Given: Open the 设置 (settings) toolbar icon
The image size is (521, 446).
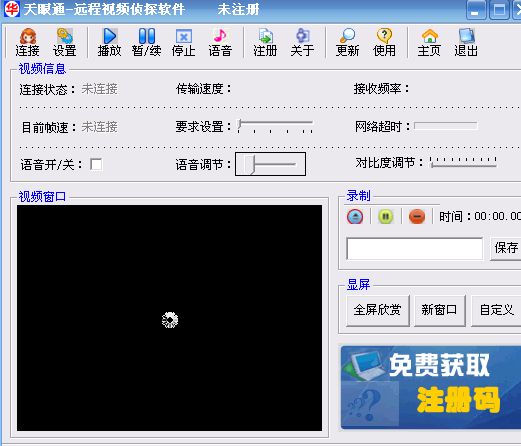Looking at the screenshot, I should click(64, 42).
